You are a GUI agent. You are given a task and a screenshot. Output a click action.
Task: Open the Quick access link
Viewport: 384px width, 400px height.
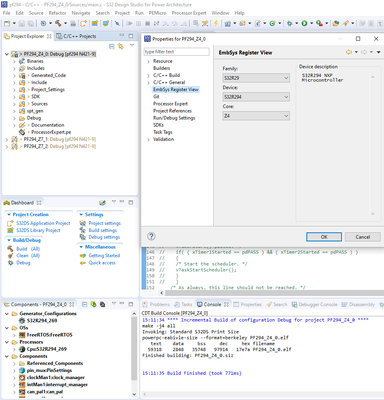tap(102, 263)
